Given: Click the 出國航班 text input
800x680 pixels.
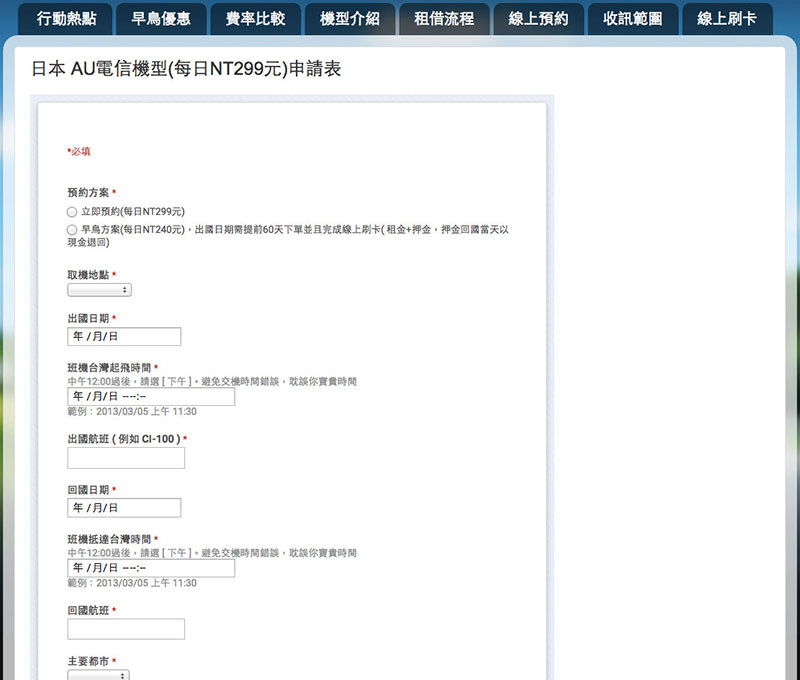Looking at the screenshot, I should click(x=126, y=458).
